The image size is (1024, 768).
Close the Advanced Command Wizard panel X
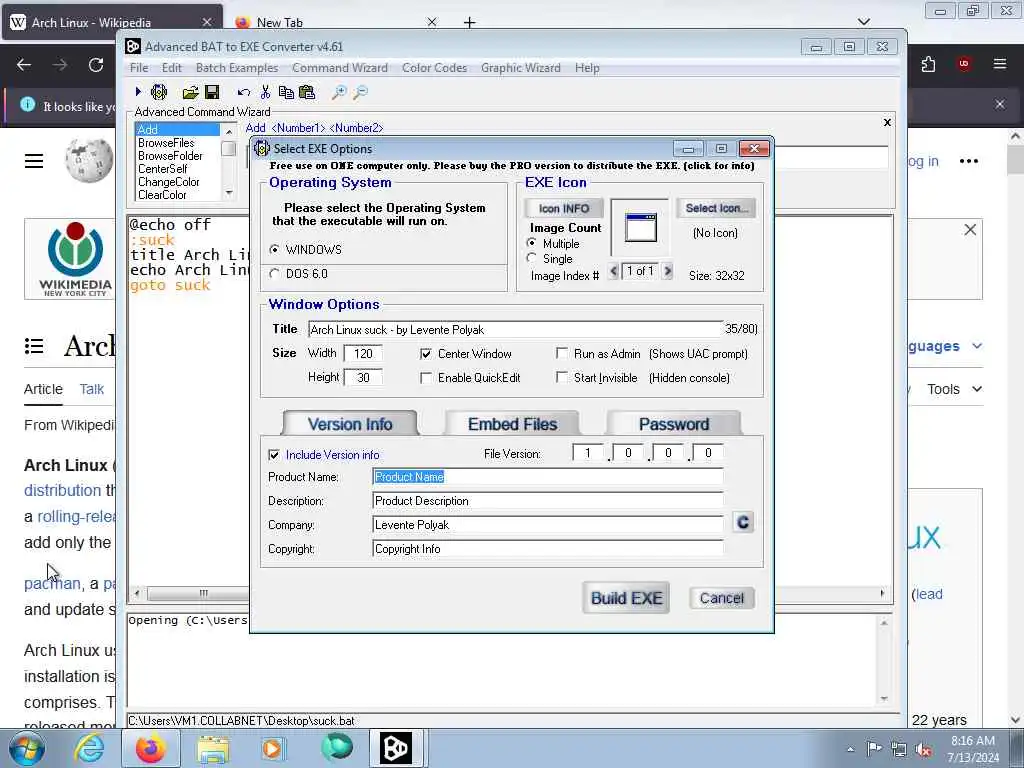pos(887,122)
